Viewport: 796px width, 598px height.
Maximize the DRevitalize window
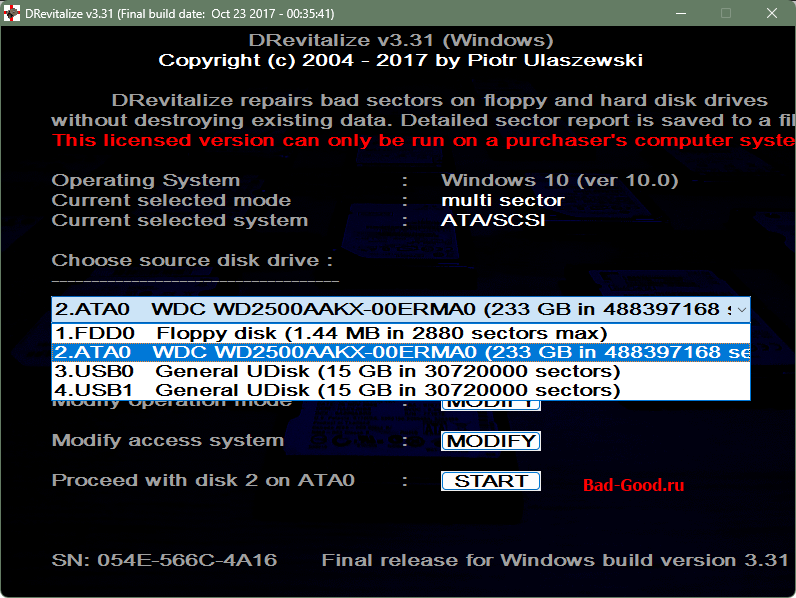(726, 13)
